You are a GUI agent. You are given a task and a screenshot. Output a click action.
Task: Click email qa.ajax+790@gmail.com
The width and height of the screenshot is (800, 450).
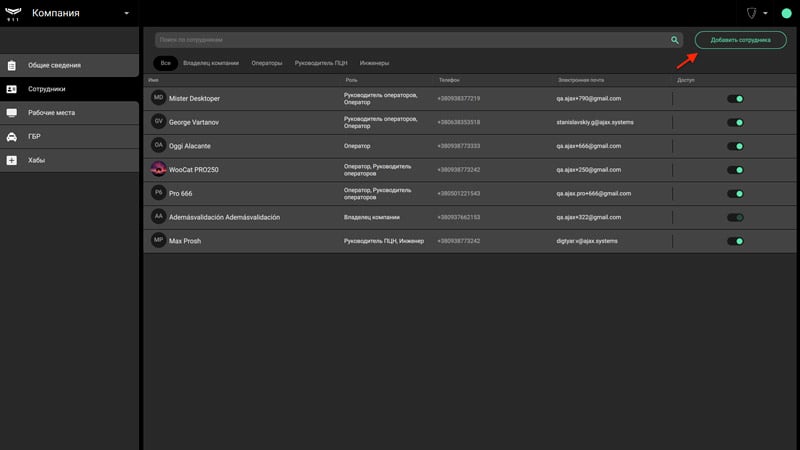(589, 98)
